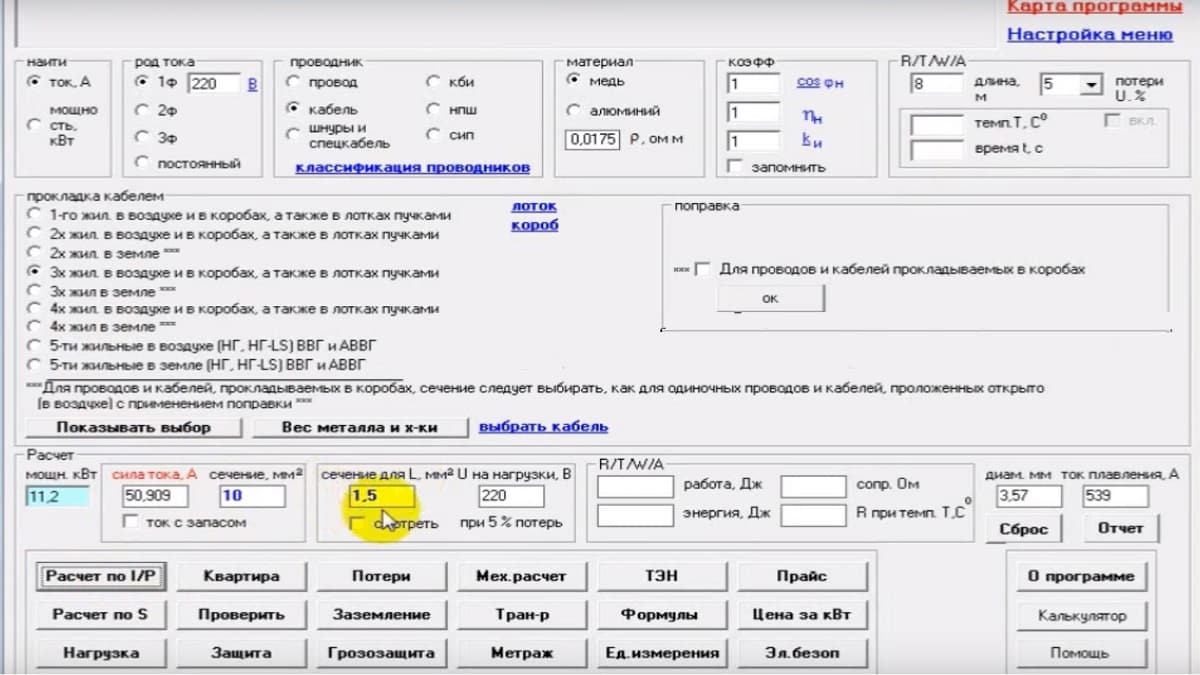Select '5-ти жильные в земле' laying option
The height and width of the screenshot is (675, 1200).
pyautogui.click(x=35, y=364)
